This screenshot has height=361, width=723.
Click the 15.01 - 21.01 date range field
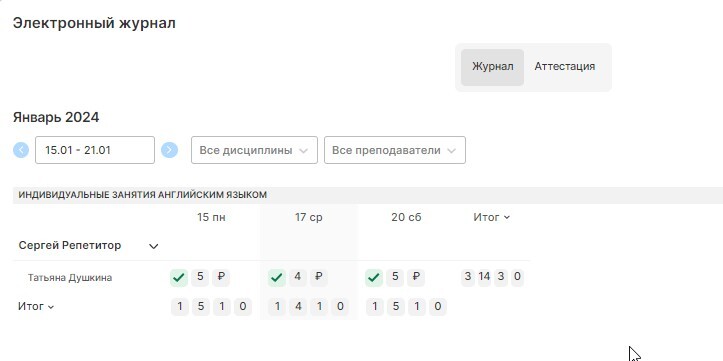click(95, 150)
